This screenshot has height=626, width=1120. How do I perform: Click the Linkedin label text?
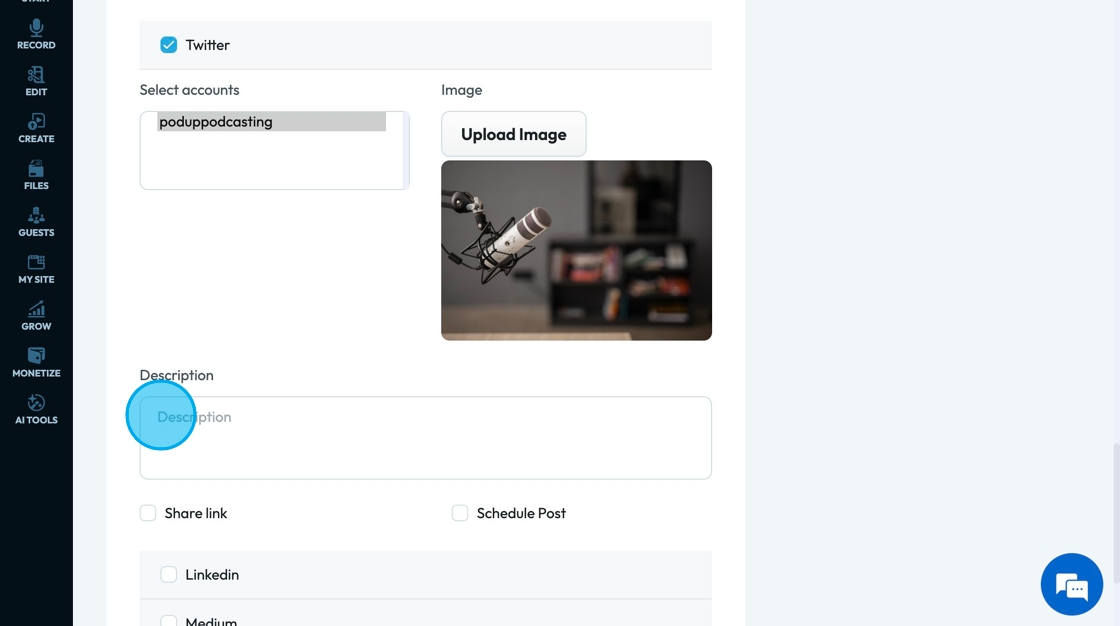212,575
